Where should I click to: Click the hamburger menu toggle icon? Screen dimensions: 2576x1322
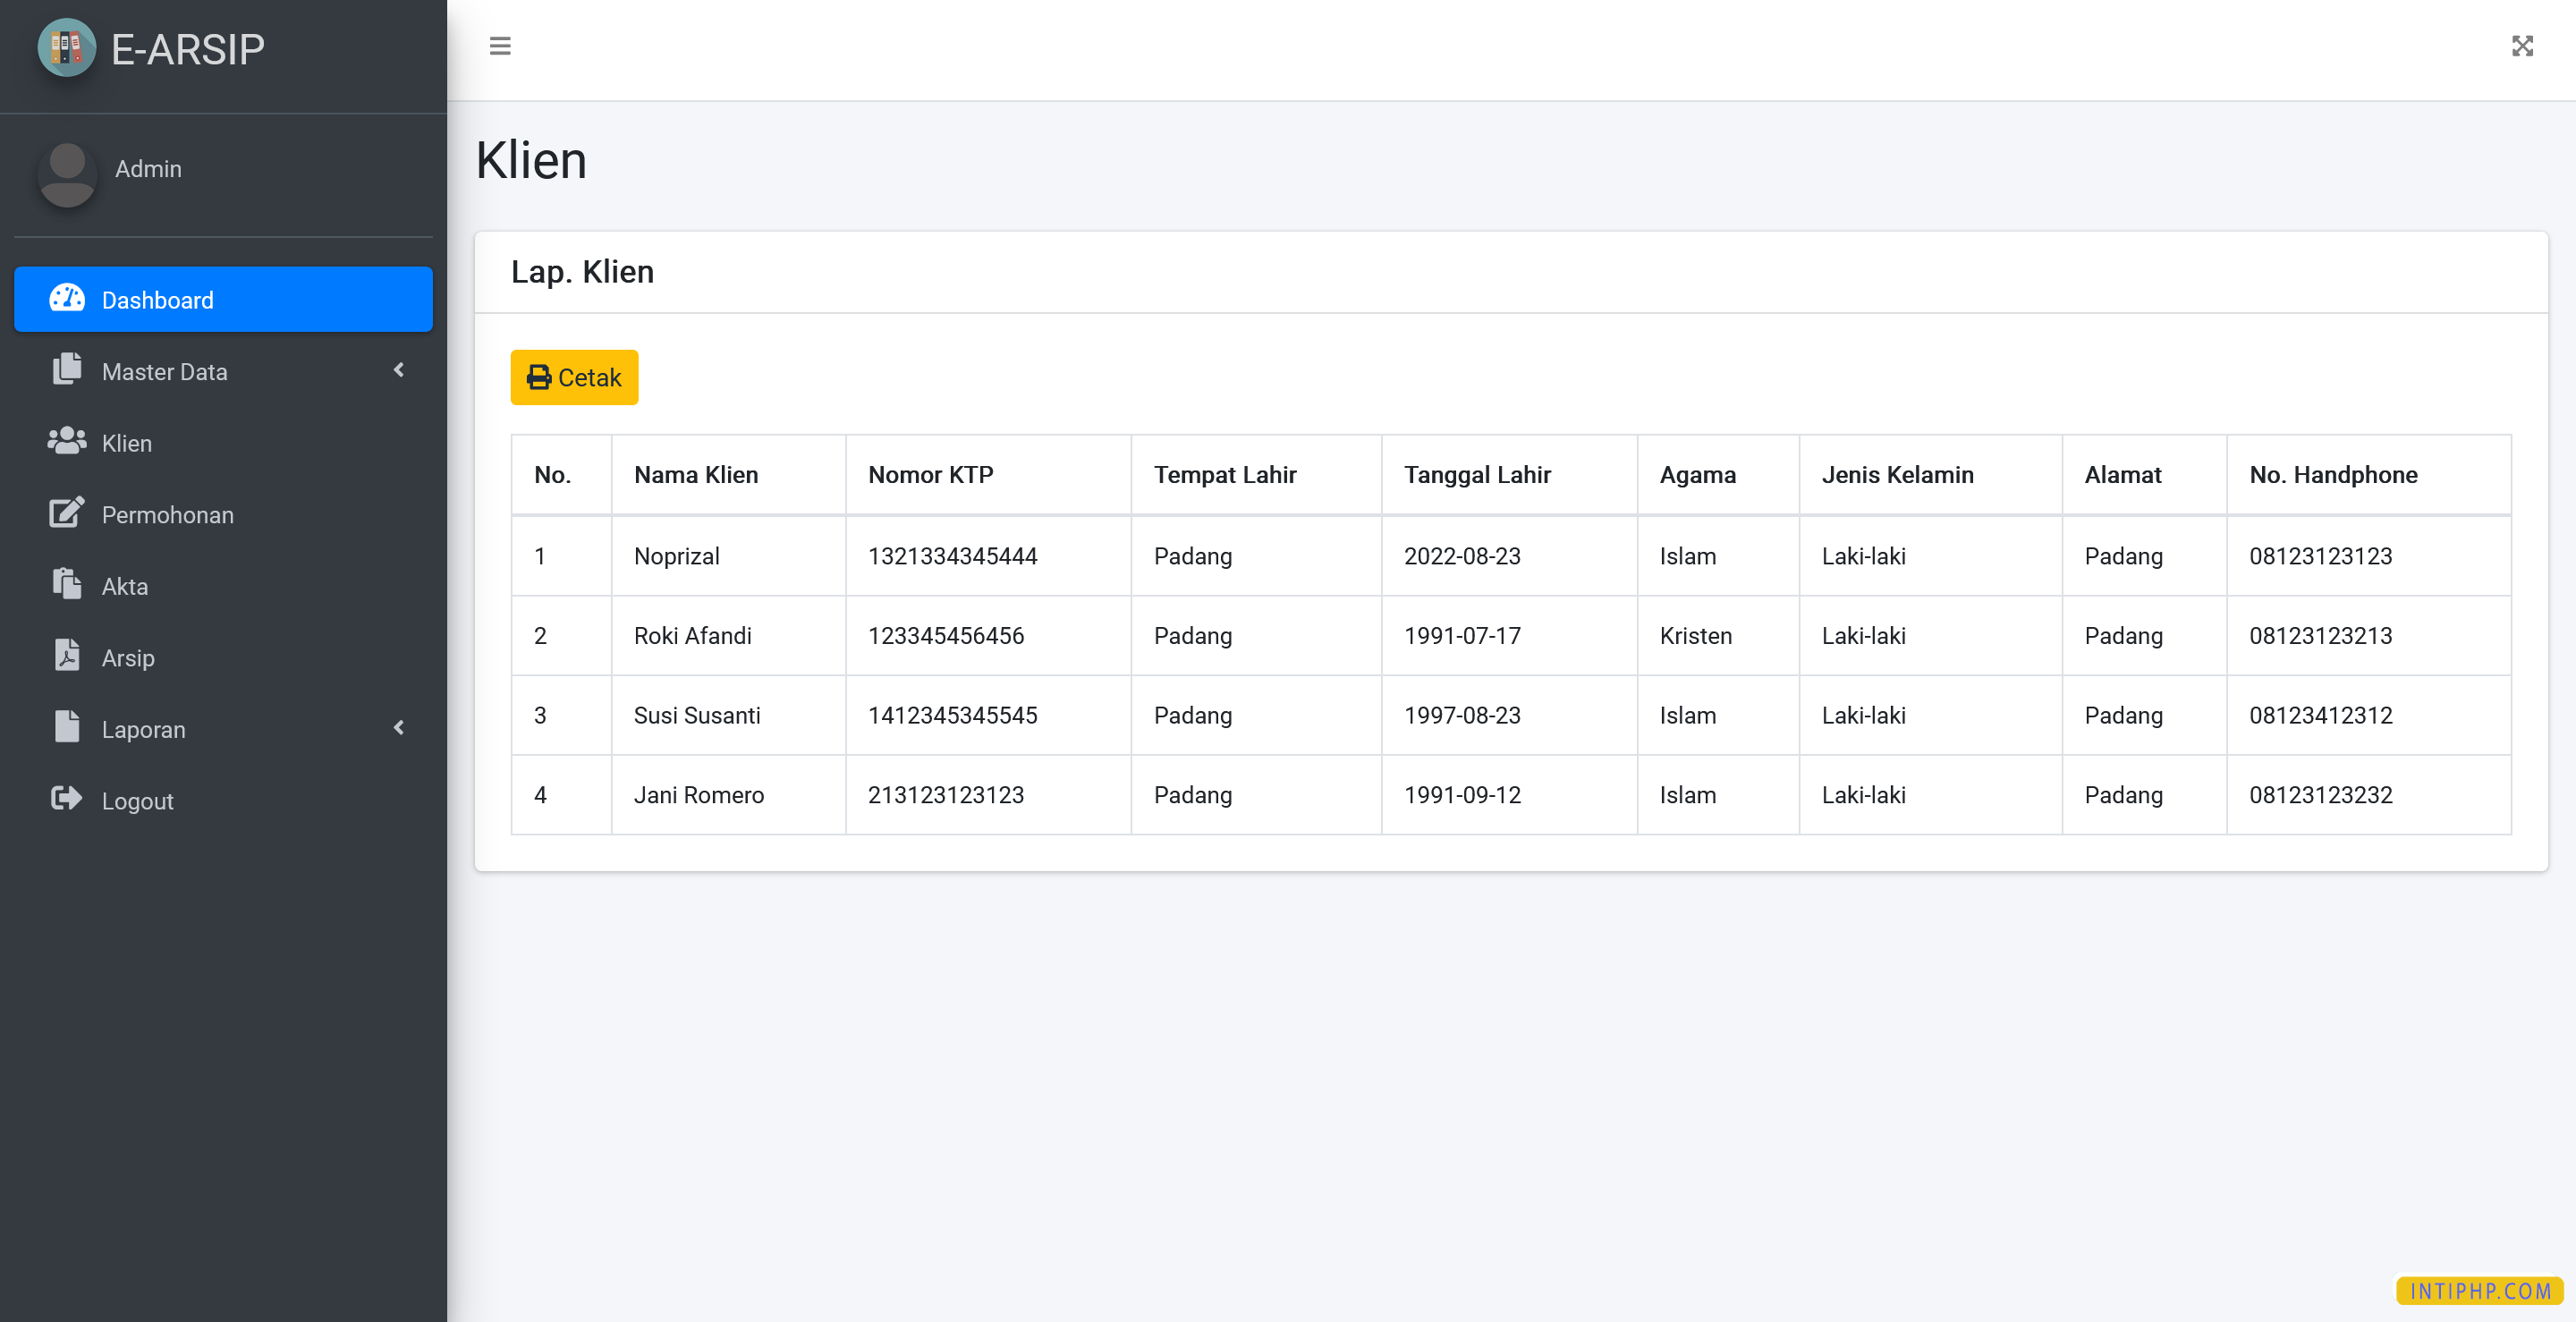click(x=500, y=46)
